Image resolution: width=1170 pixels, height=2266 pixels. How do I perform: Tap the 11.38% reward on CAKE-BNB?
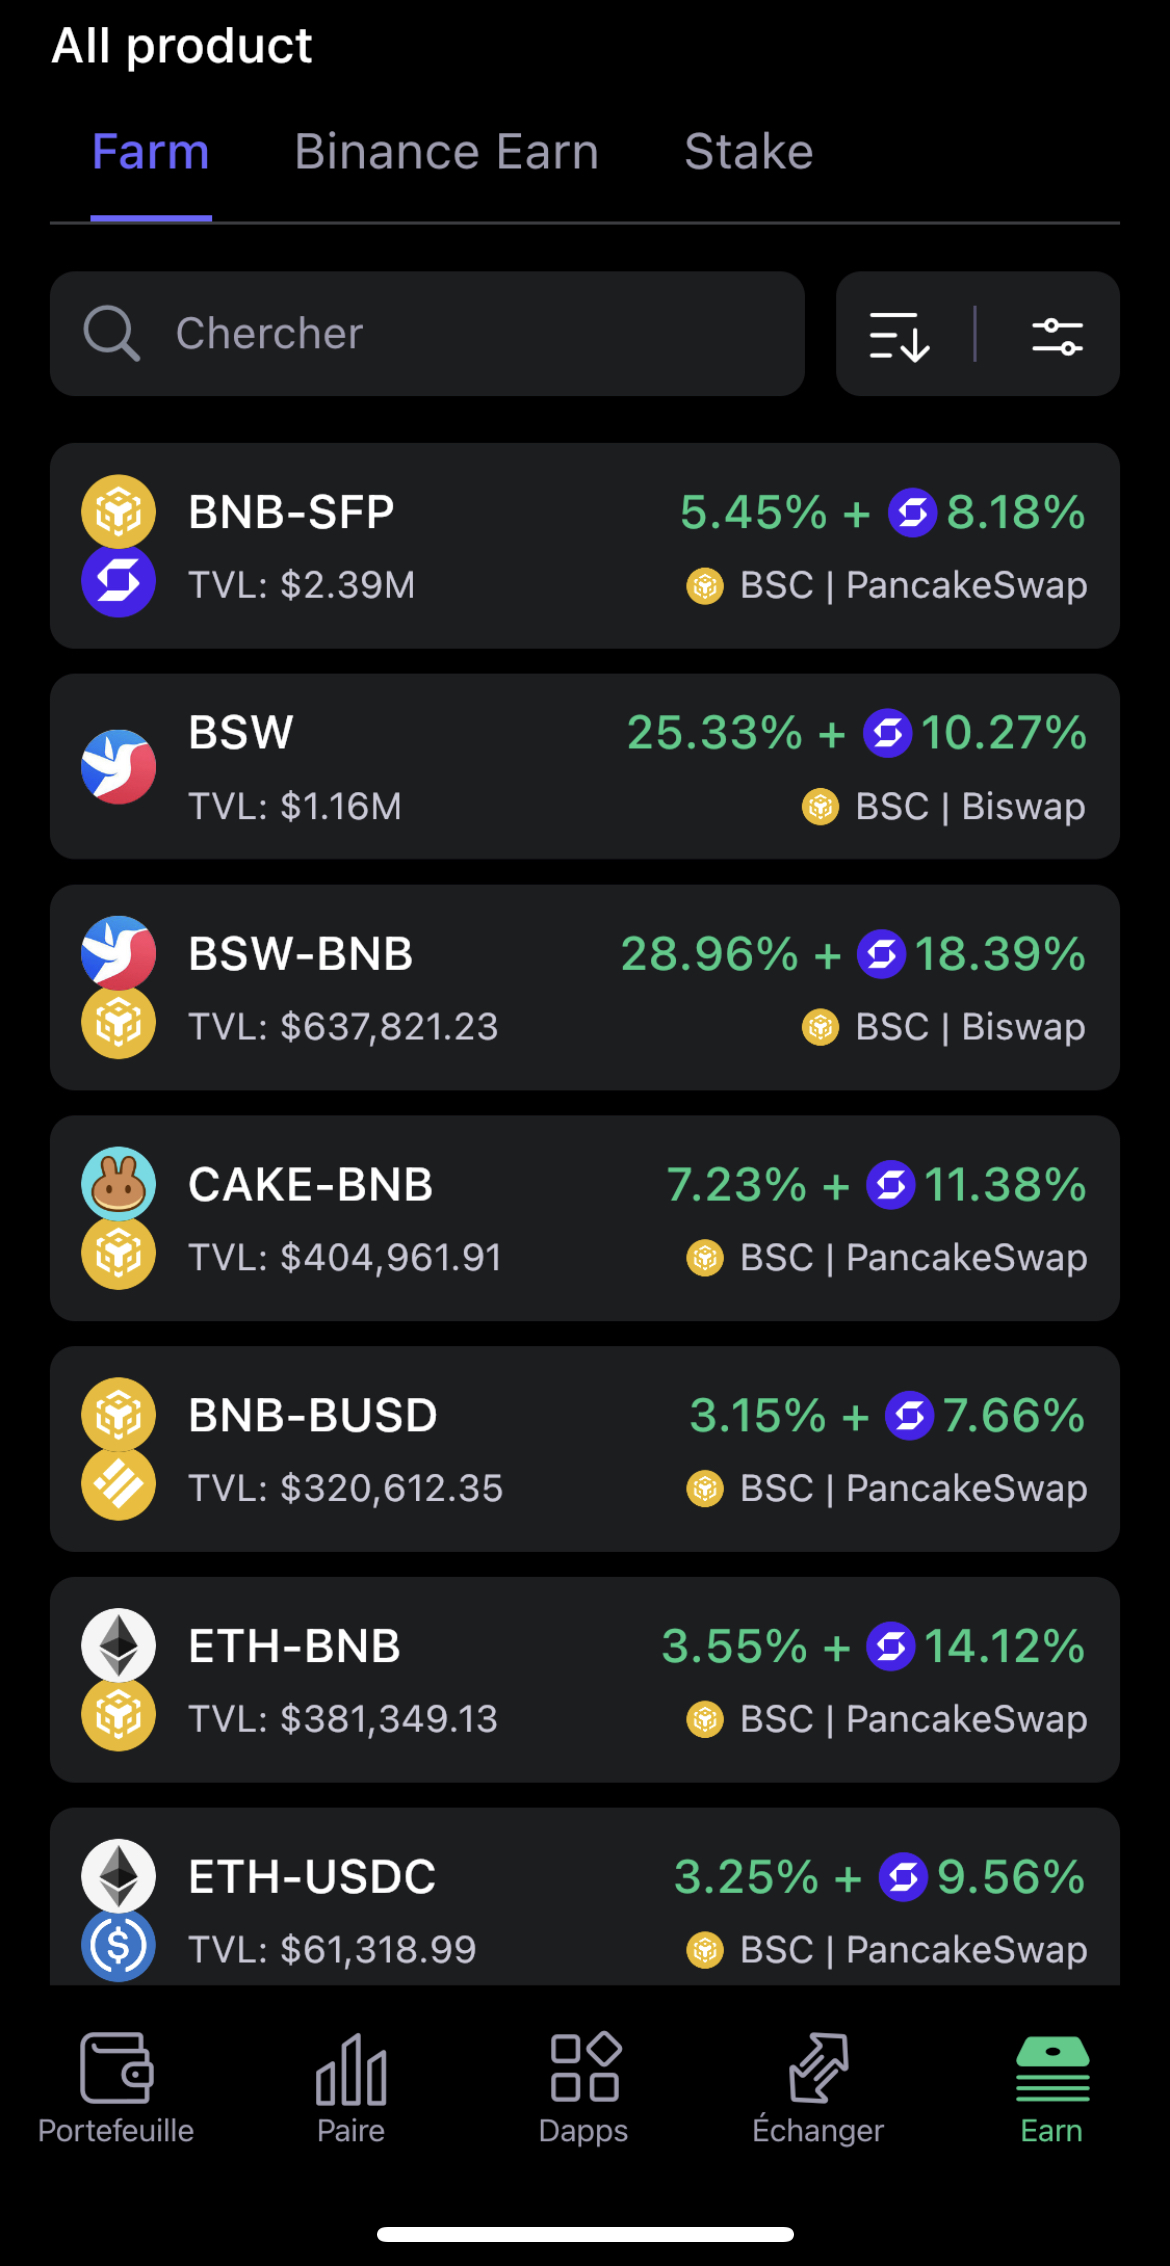click(x=1004, y=1185)
